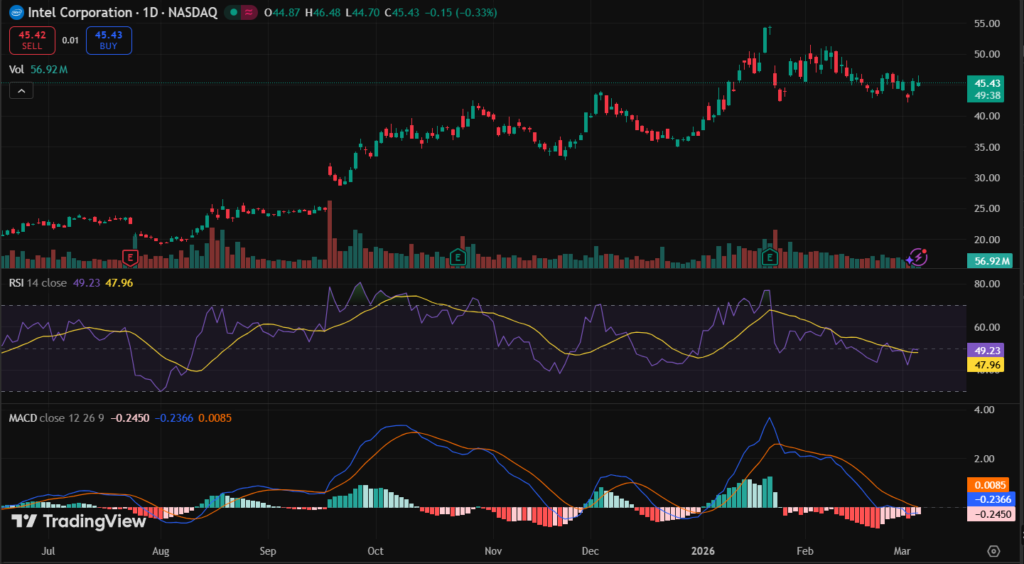Open the August earnings E marker
The height and width of the screenshot is (564, 1024).
(x=129, y=257)
